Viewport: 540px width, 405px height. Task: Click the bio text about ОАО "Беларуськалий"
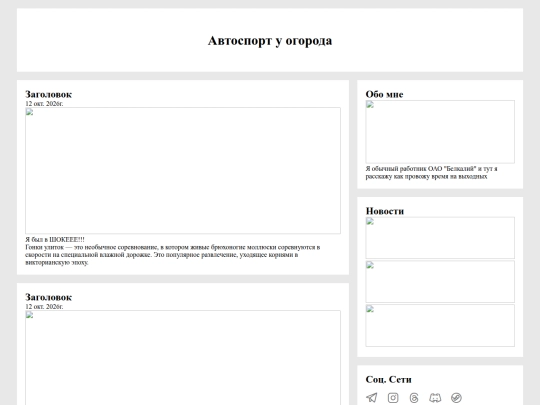click(x=432, y=173)
